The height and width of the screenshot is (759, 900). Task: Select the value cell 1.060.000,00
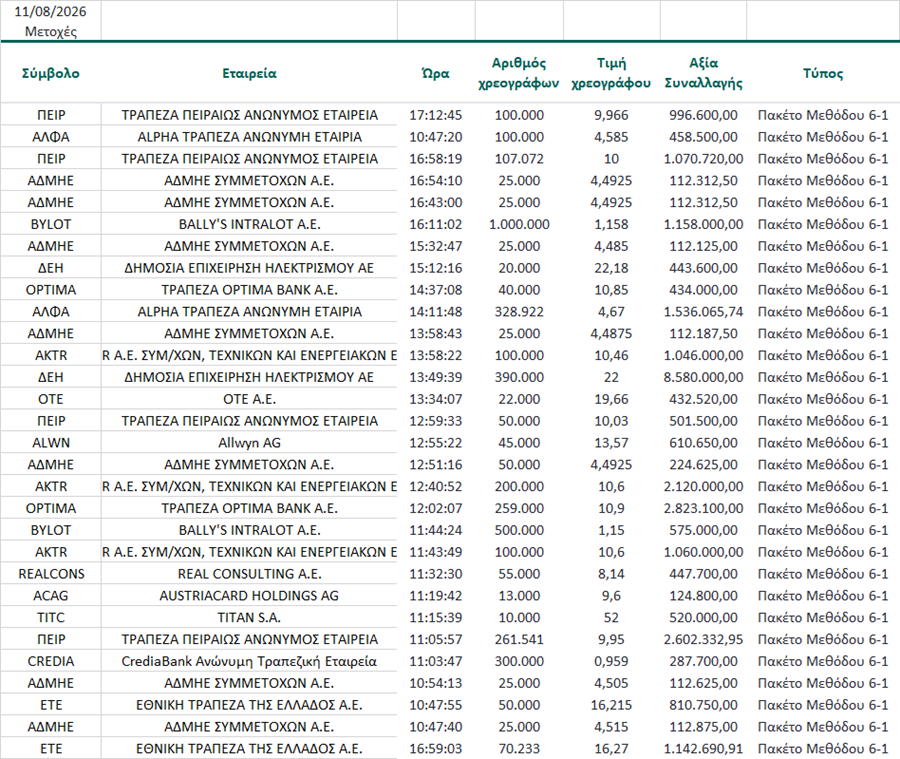coord(704,551)
